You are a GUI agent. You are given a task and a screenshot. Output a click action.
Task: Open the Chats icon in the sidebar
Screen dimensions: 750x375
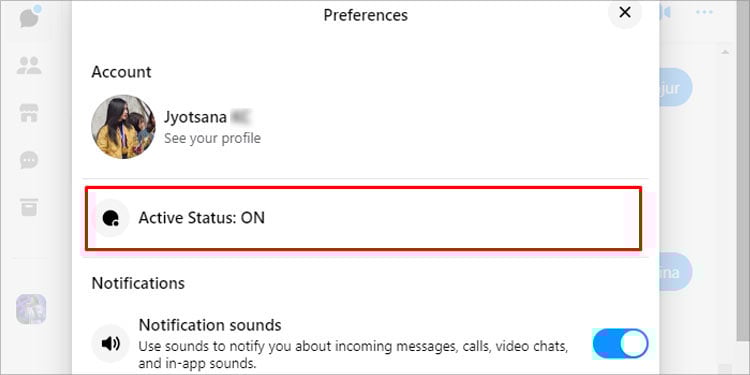pyautogui.click(x=30, y=17)
